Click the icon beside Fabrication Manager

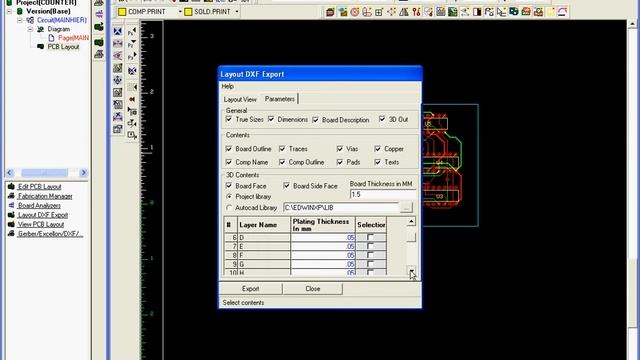[x=11, y=196]
